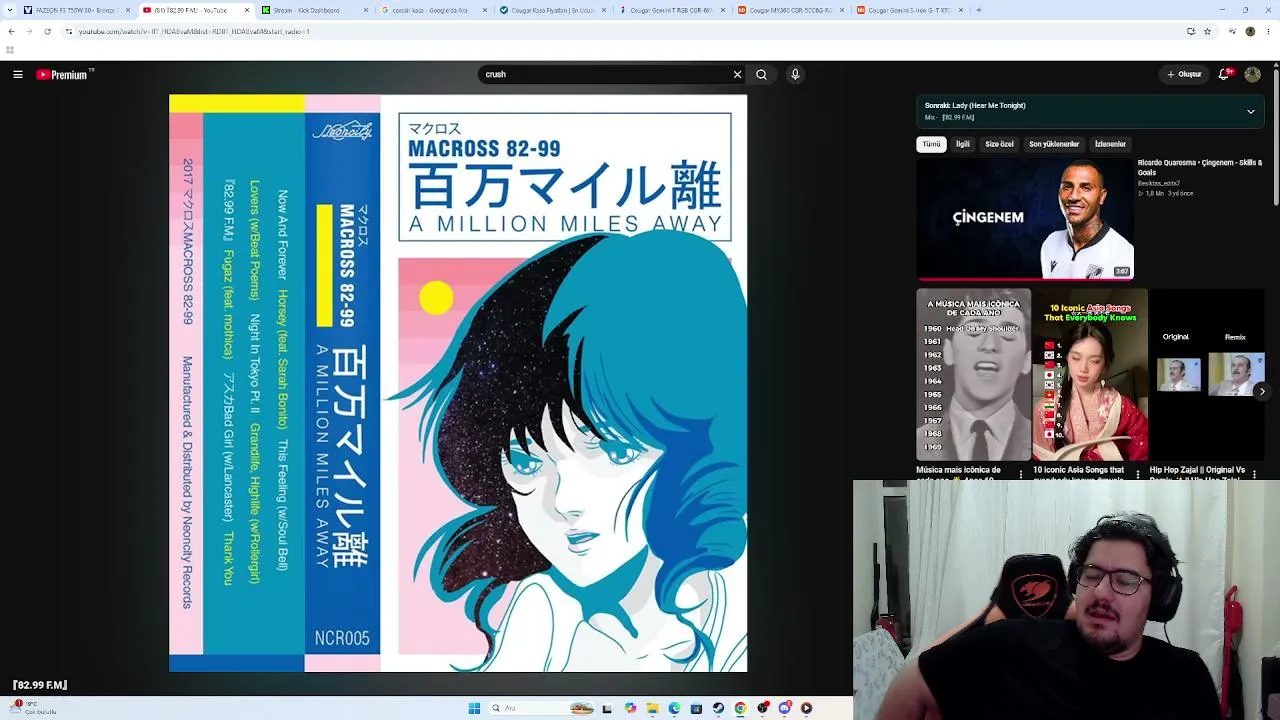
Task: Open File Explorer from the taskbar
Action: tap(652, 708)
